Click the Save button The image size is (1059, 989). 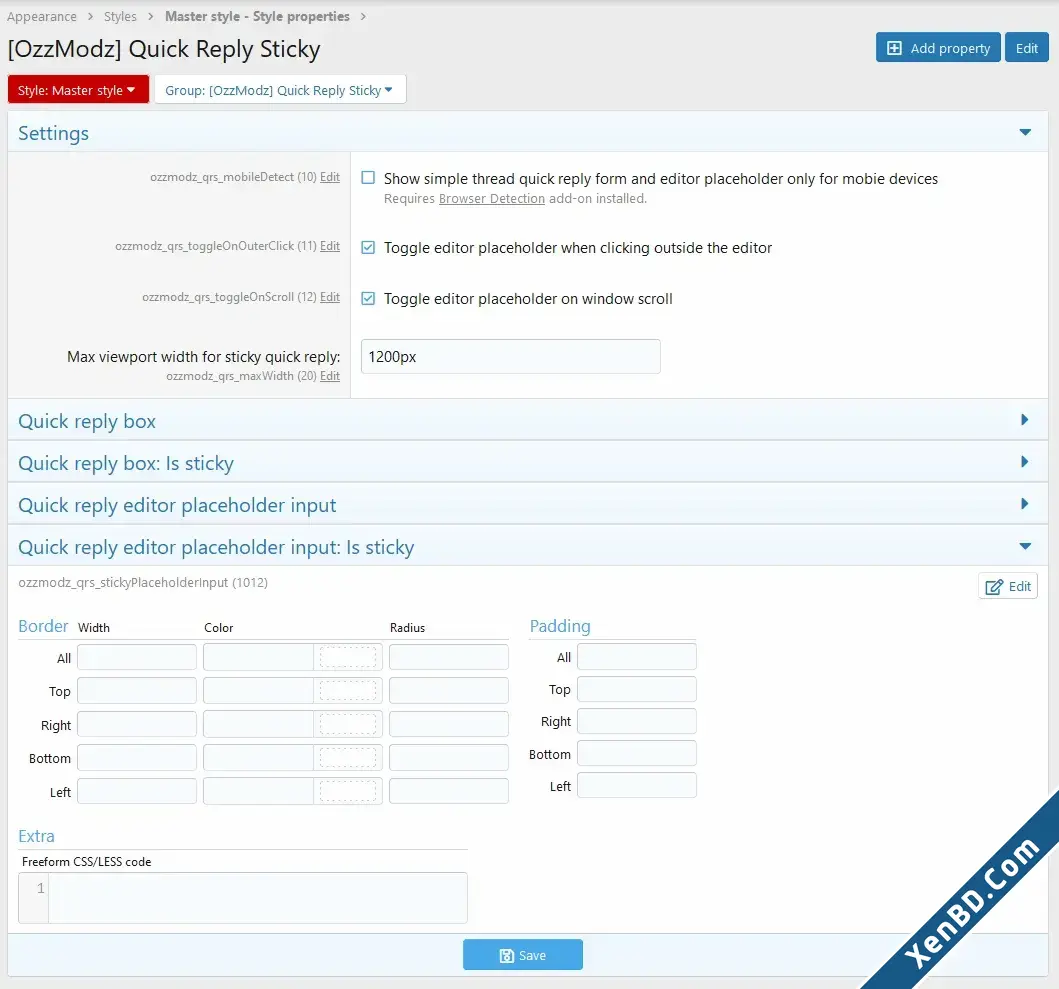523,955
